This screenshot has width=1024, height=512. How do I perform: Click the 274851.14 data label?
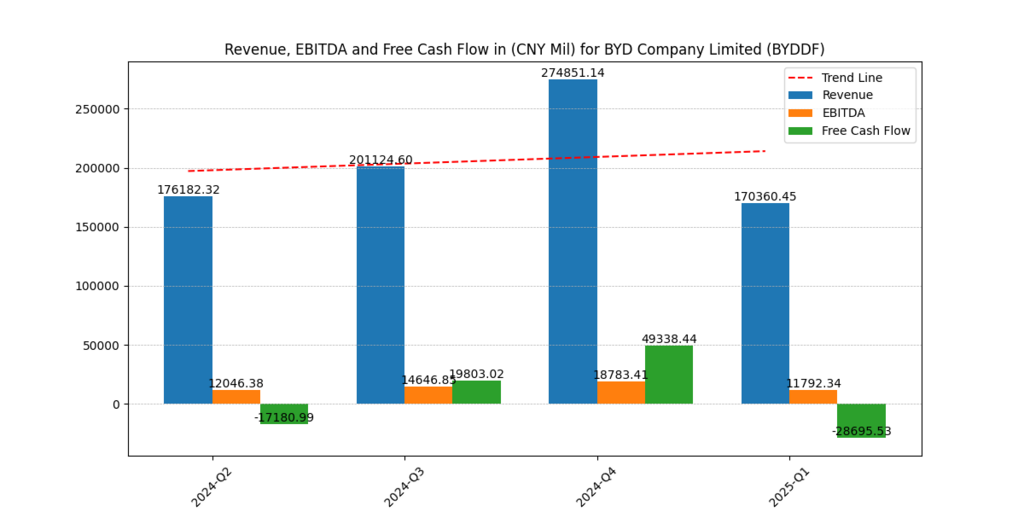pos(573,73)
